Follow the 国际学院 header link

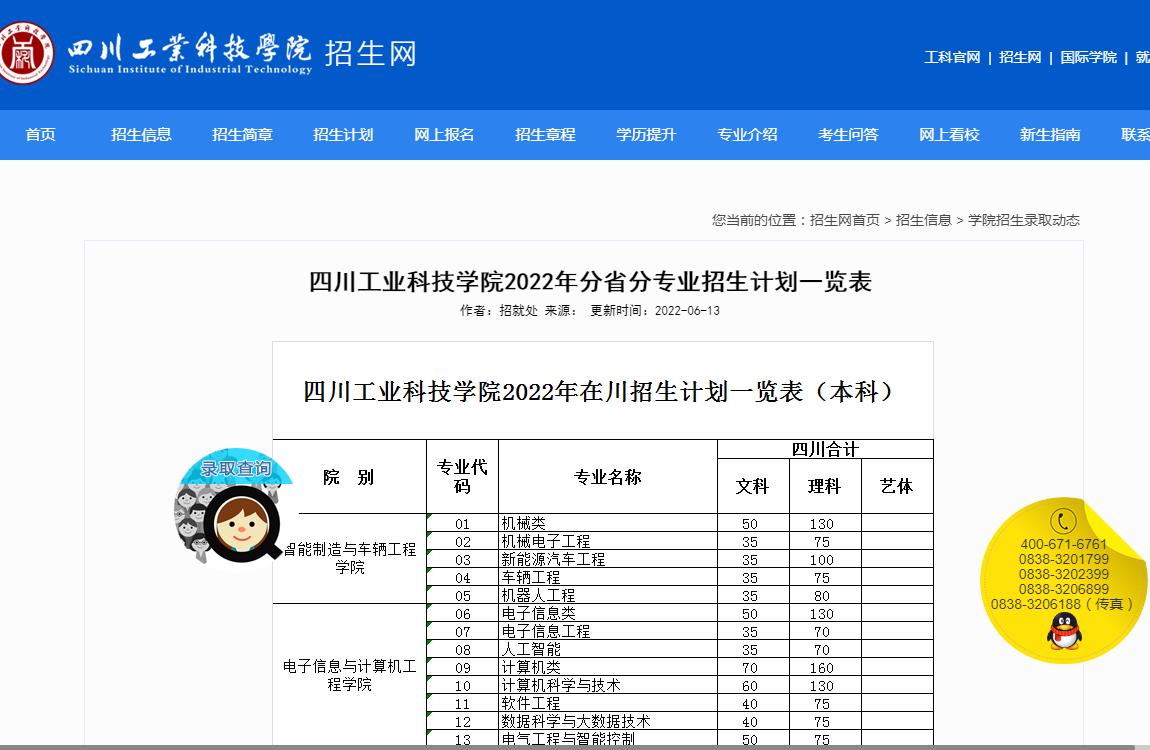tap(1088, 57)
